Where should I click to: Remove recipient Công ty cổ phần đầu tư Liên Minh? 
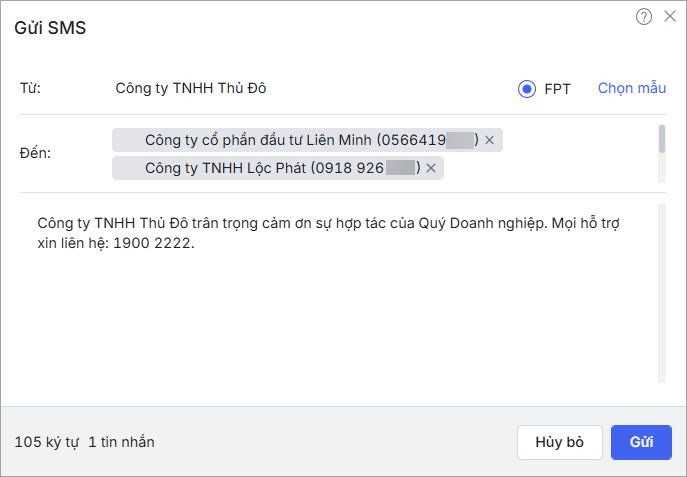490,140
